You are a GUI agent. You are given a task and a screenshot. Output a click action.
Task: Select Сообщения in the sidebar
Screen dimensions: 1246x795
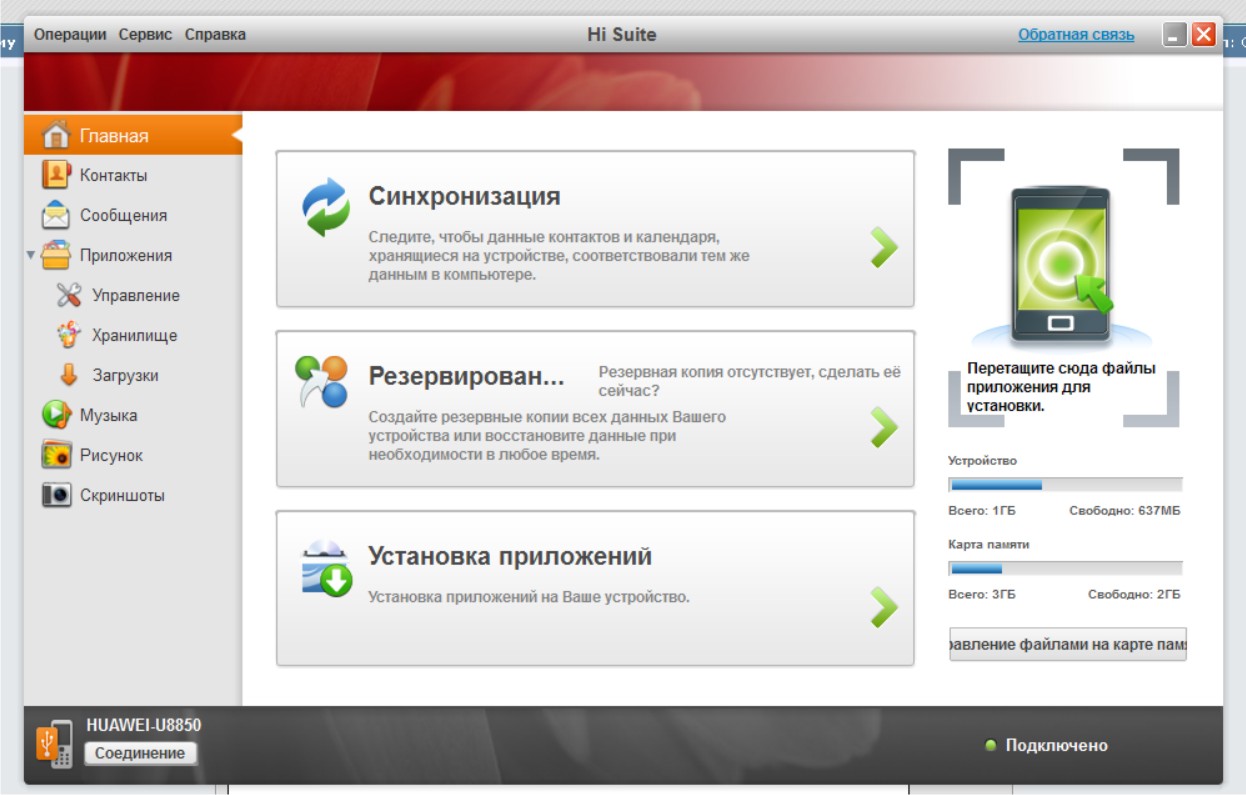click(x=133, y=215)
